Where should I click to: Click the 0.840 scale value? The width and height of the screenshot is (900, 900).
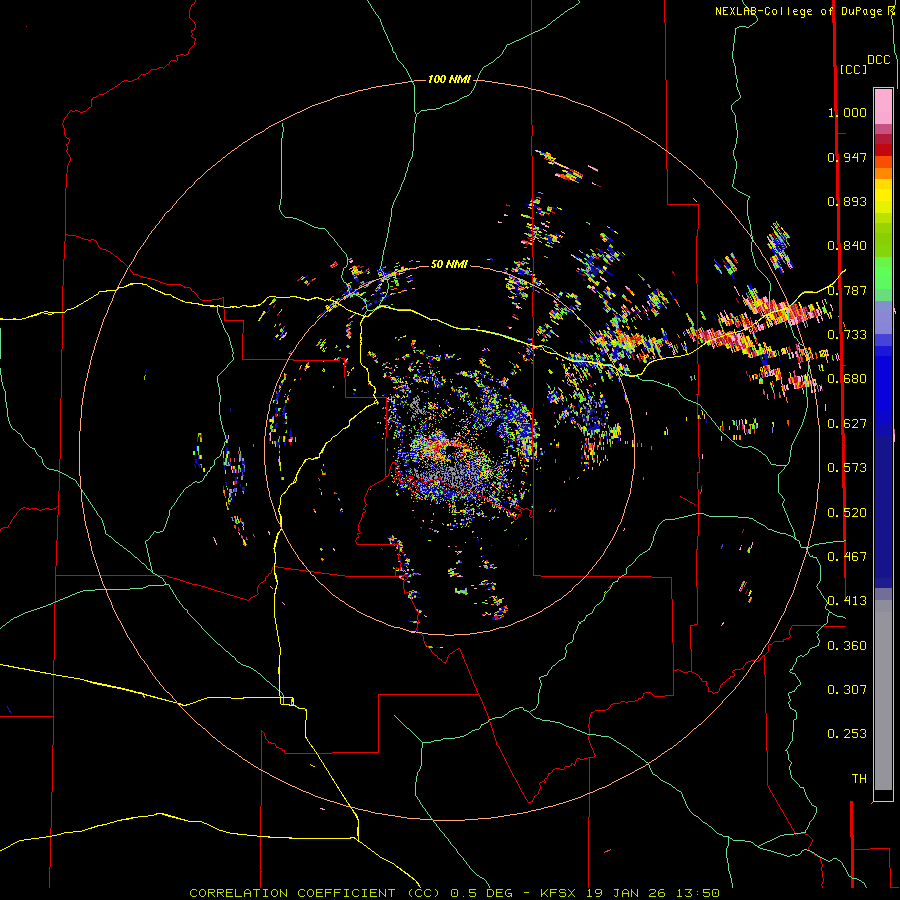pos(847,246)
